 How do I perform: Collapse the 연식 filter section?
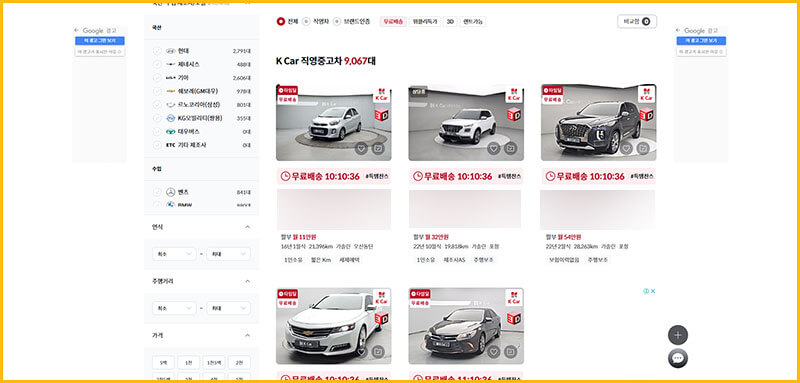[247, 227]
